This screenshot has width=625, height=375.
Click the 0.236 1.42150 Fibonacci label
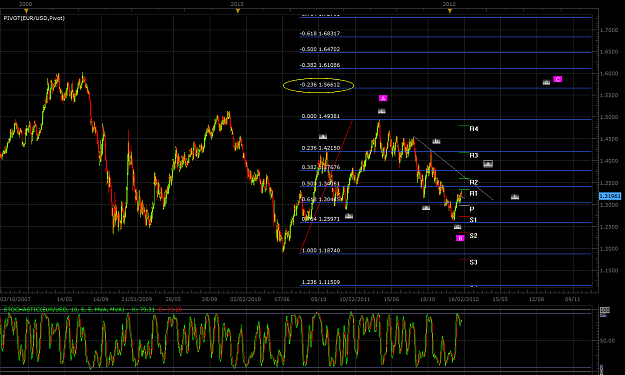pos(321,148)
